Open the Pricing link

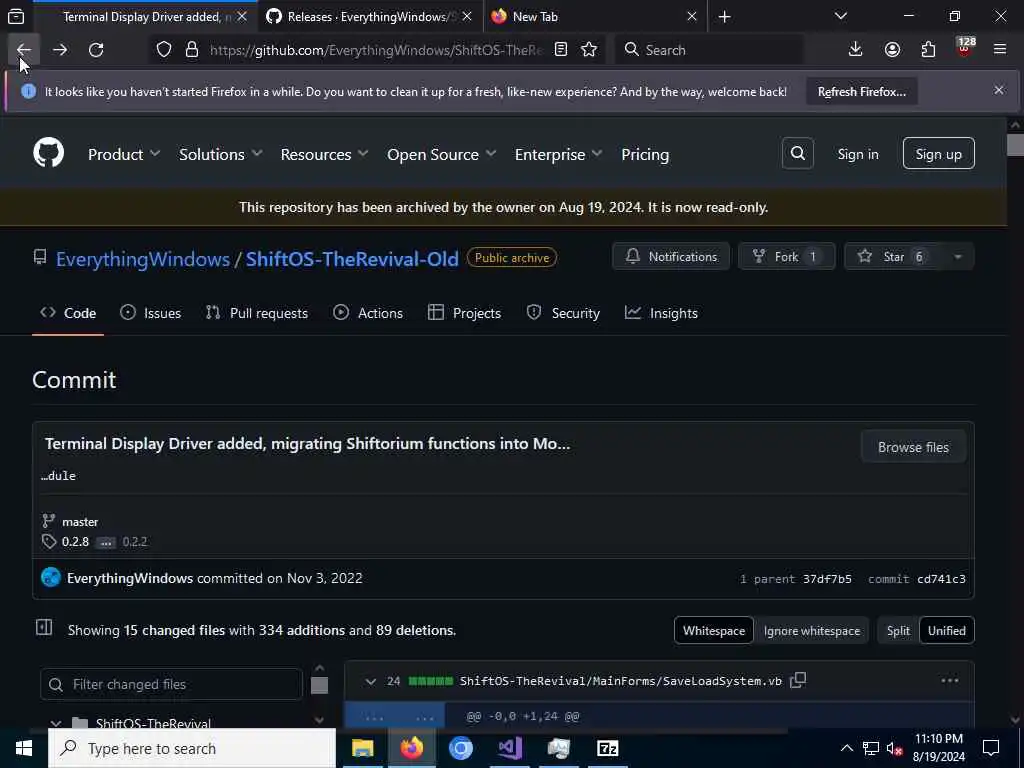(645, 154)
